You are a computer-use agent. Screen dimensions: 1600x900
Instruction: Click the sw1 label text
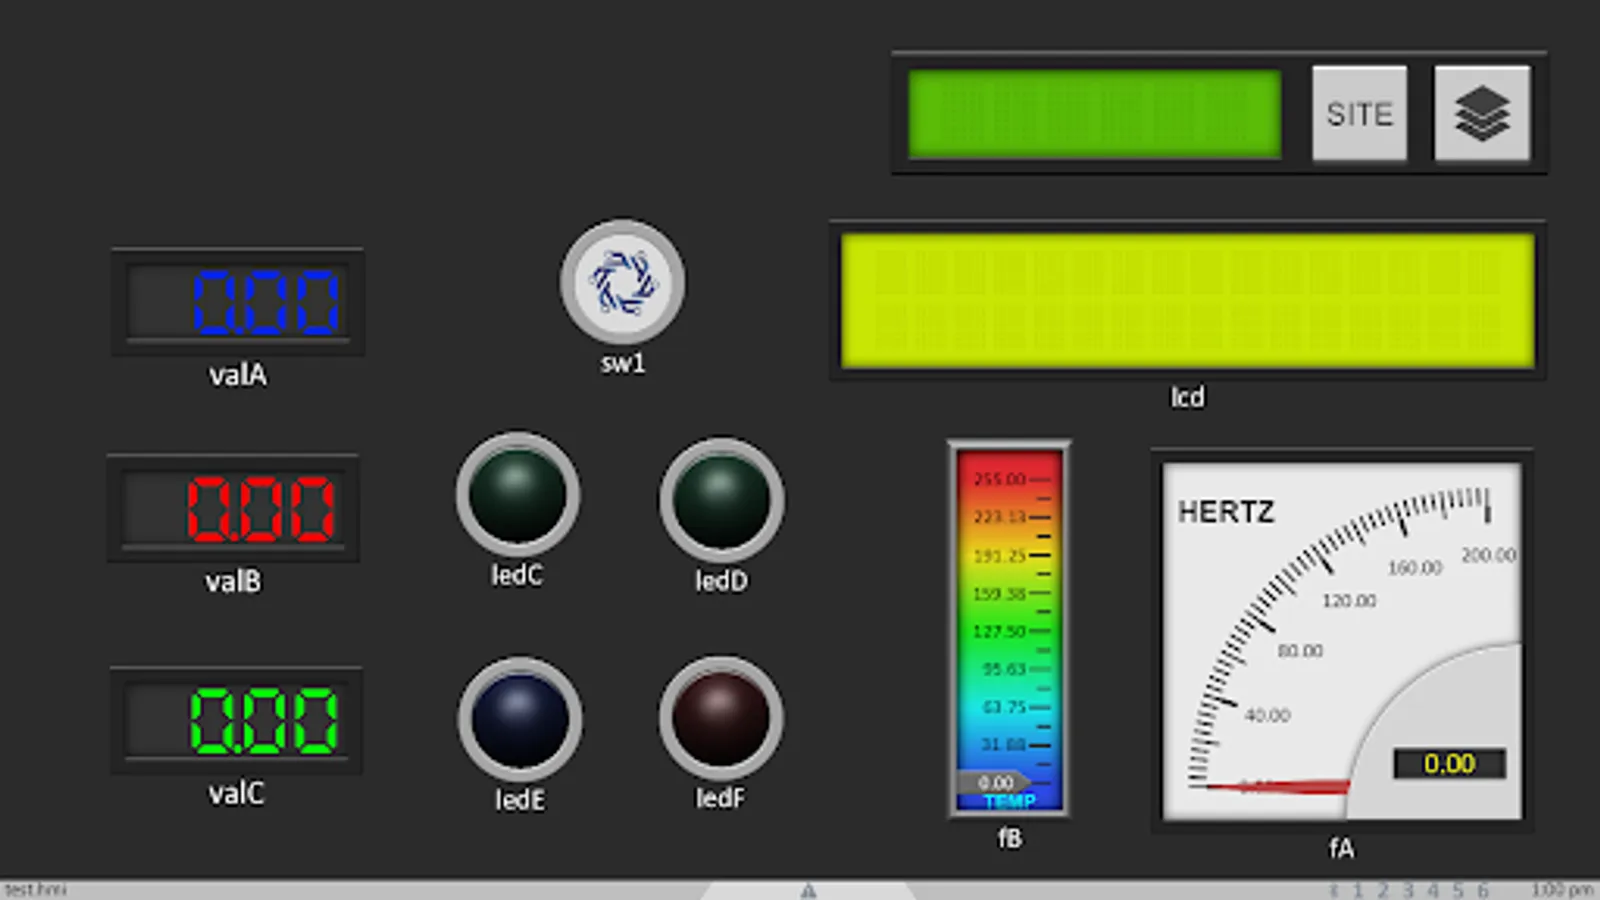(x=623, y=363)
